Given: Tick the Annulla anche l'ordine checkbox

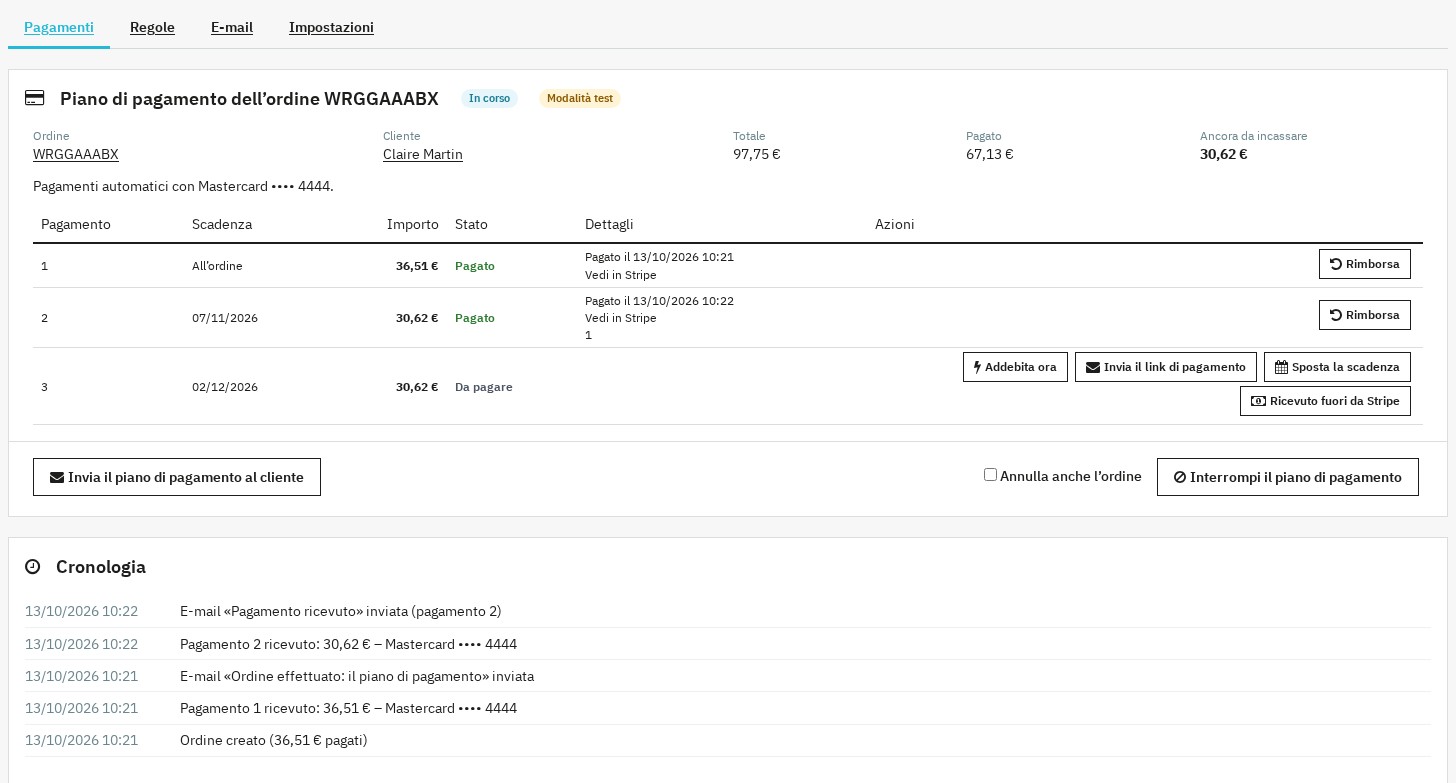Looking at the screenshot, I should [990, 475].
